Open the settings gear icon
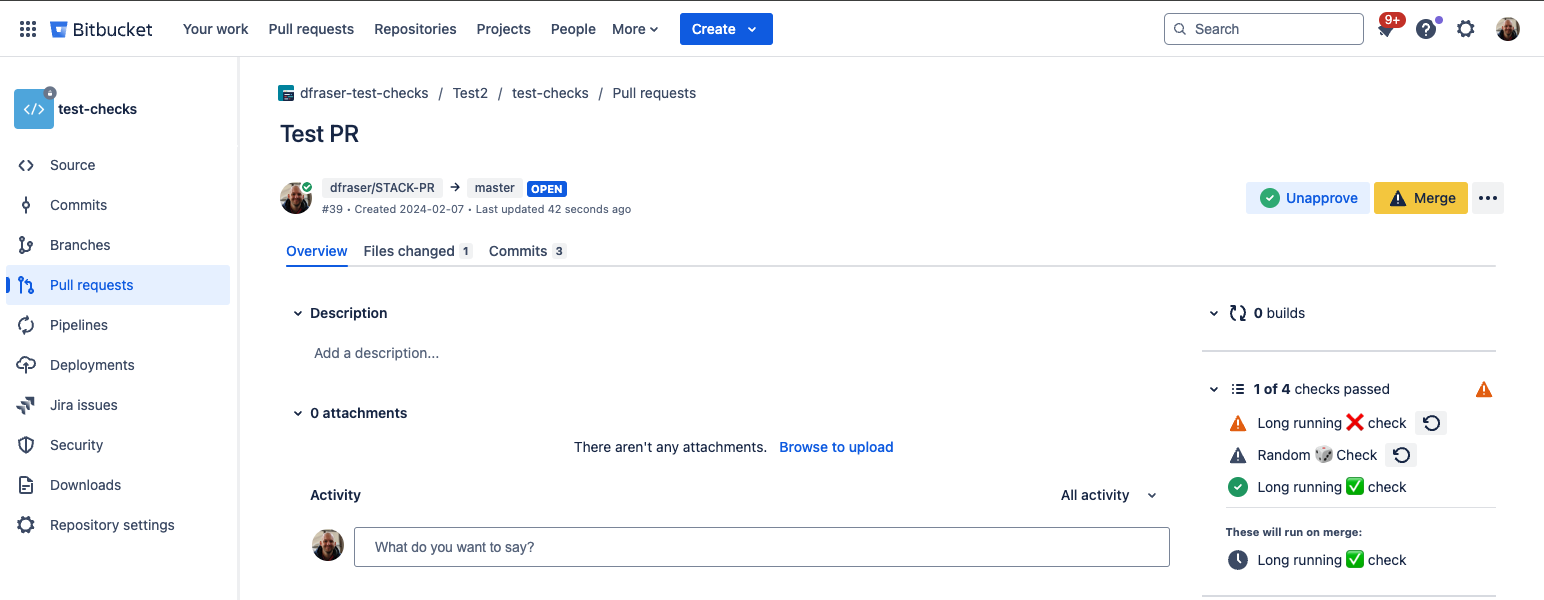This screenshot has width=1544, height=600. coord(1465,28)
